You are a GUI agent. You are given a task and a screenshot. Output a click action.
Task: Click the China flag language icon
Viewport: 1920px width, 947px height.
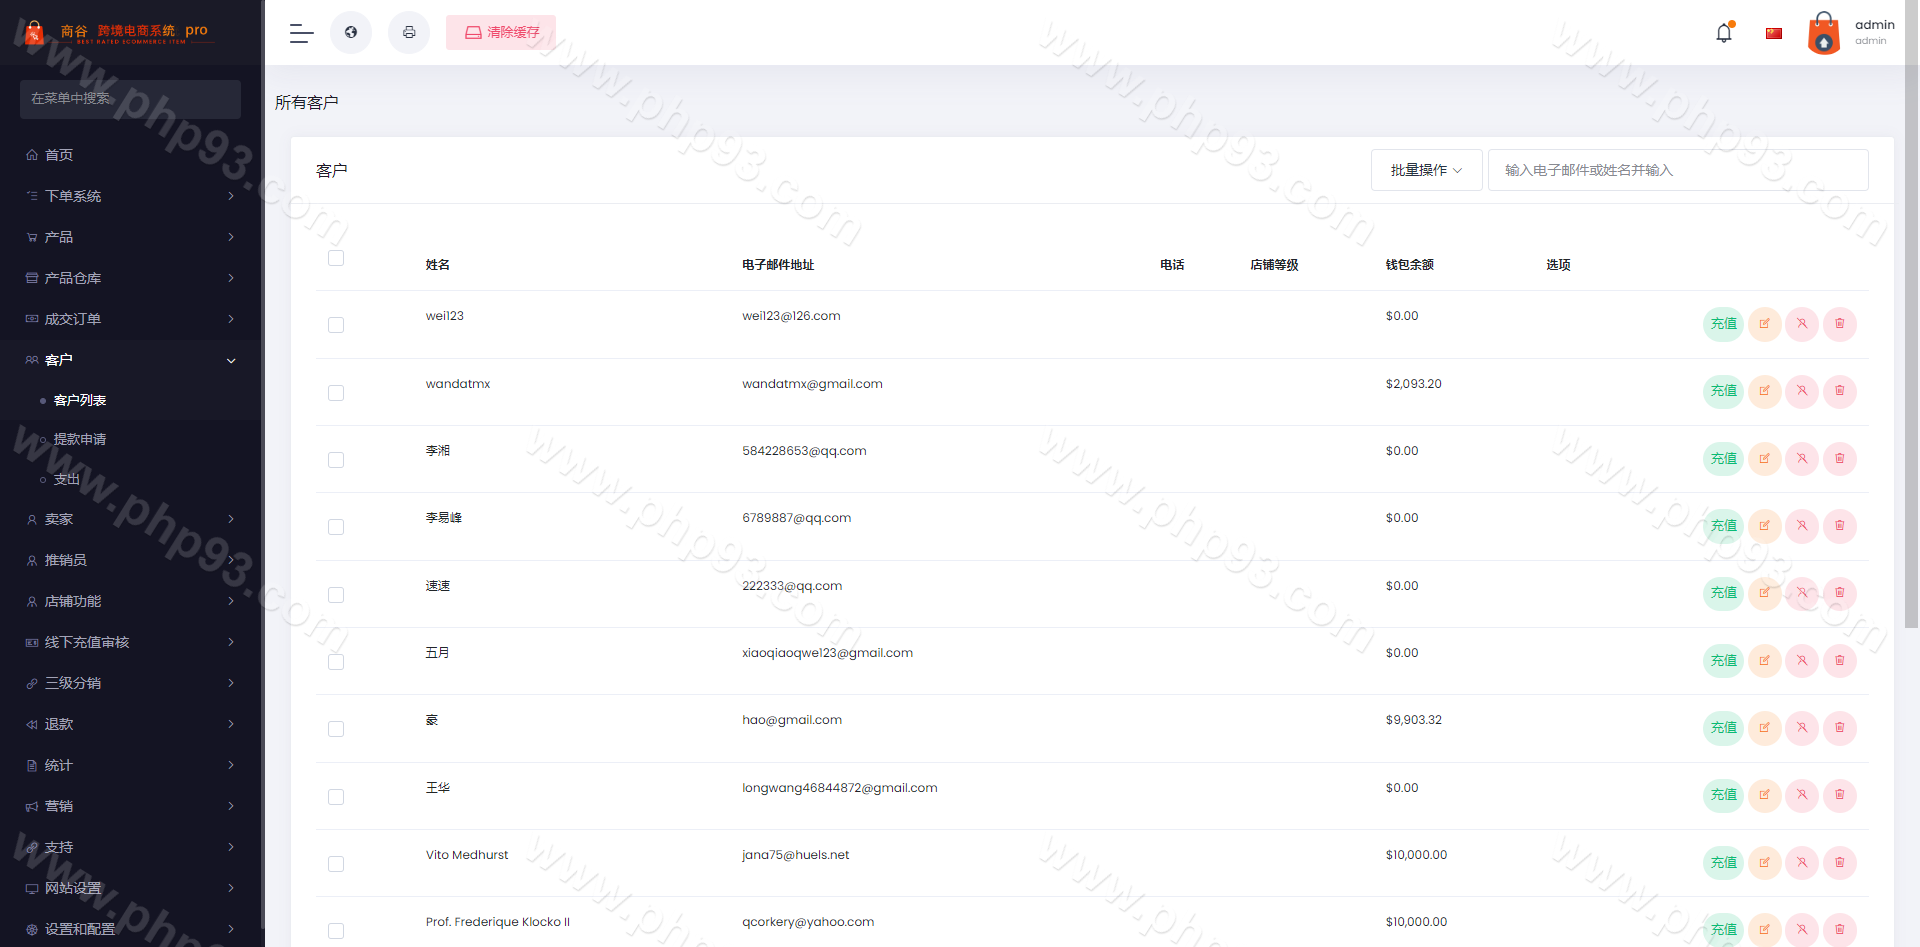tap(1774, 33)
